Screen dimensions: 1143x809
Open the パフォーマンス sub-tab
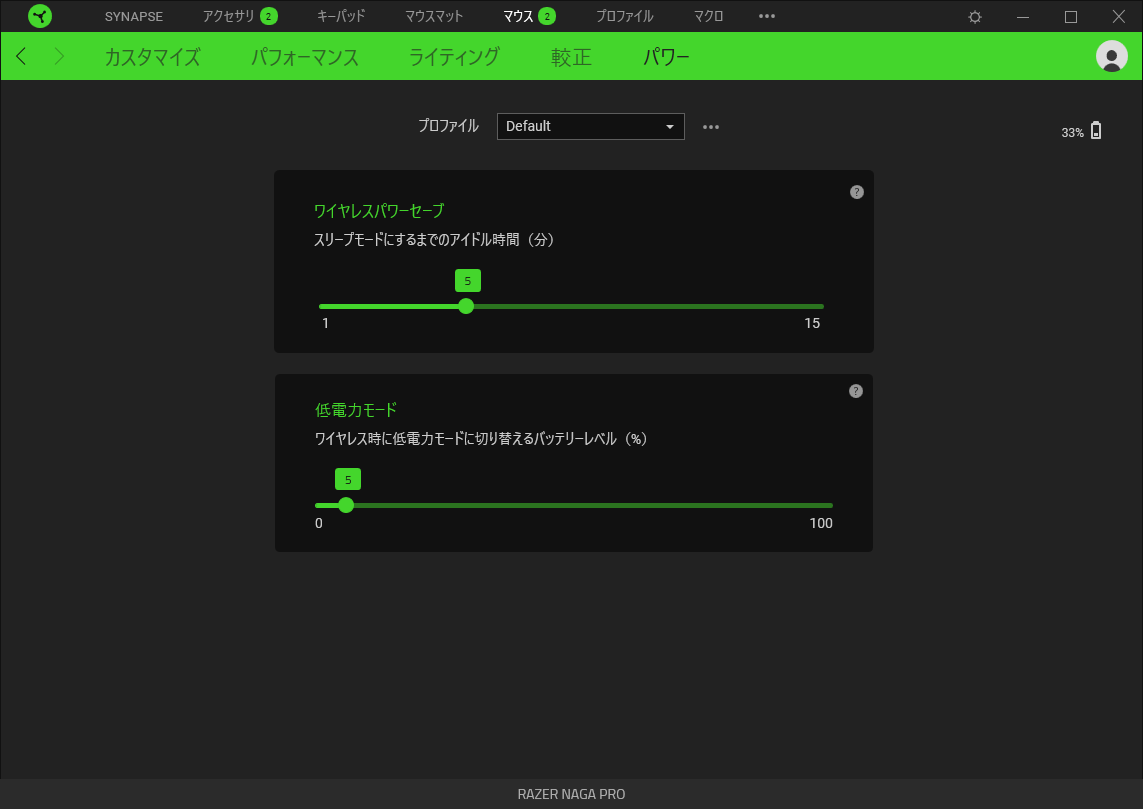pyautogui.click(x=305, y=57)
